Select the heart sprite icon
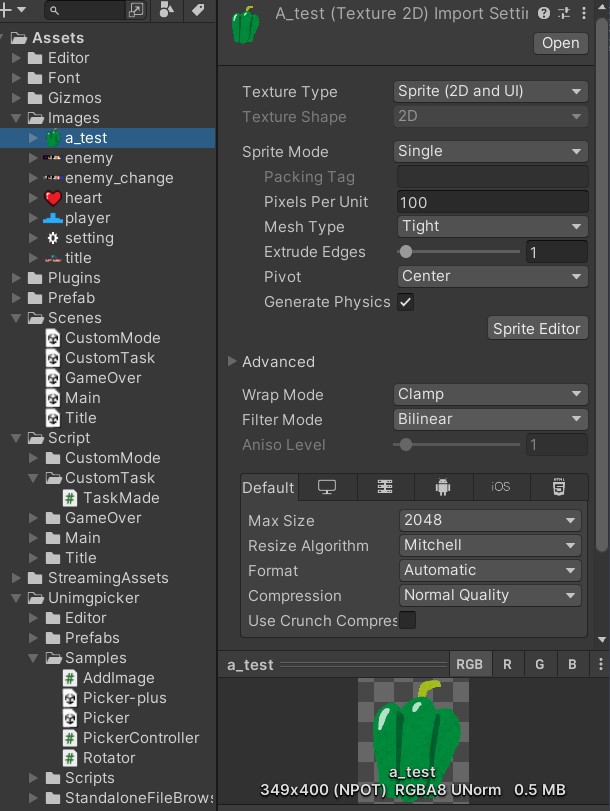The height and width of the screenshot is (811, 610). [53, 198]
